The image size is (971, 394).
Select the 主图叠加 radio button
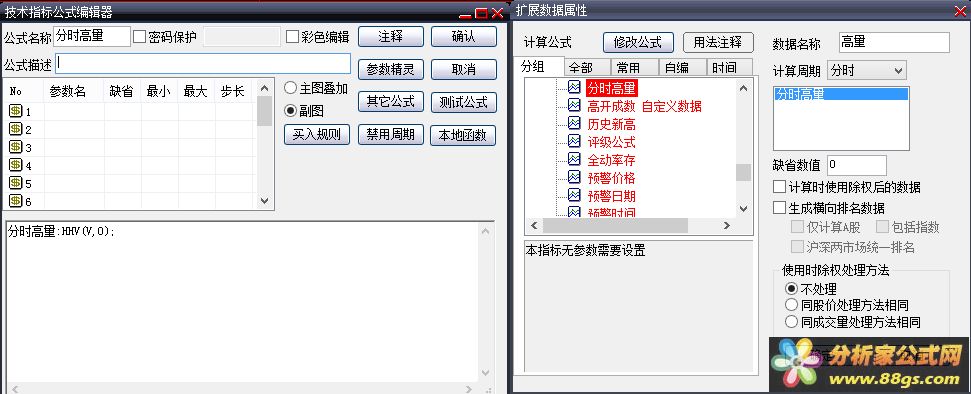pos(290,88)
